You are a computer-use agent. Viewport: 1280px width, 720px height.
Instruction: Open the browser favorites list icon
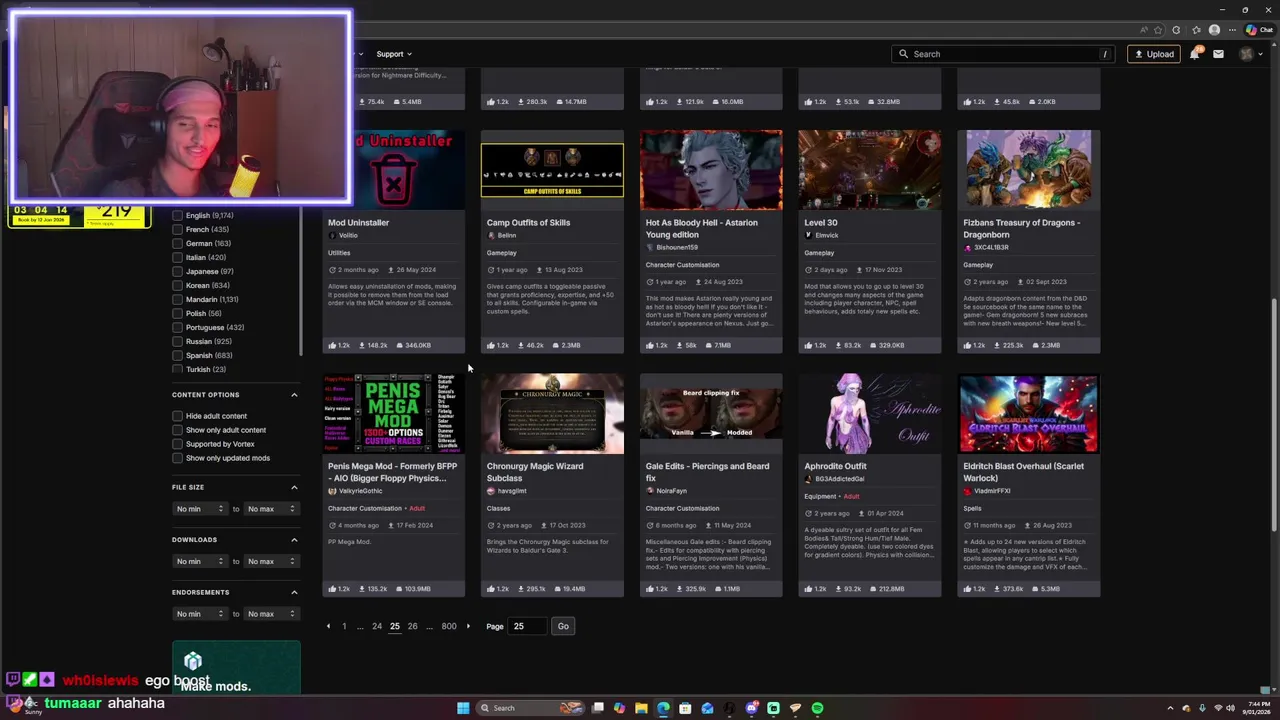[x=1195, y=30]
